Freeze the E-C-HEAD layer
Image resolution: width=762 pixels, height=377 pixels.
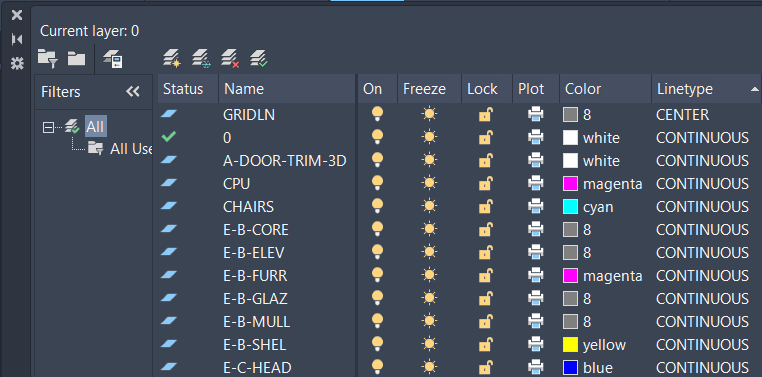click(429, 367)
